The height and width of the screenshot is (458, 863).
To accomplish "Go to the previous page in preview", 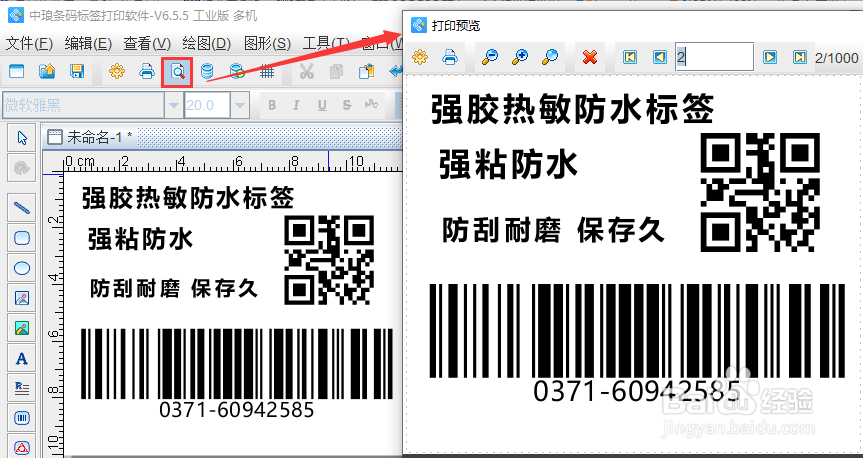I will (x=660, y=57).
